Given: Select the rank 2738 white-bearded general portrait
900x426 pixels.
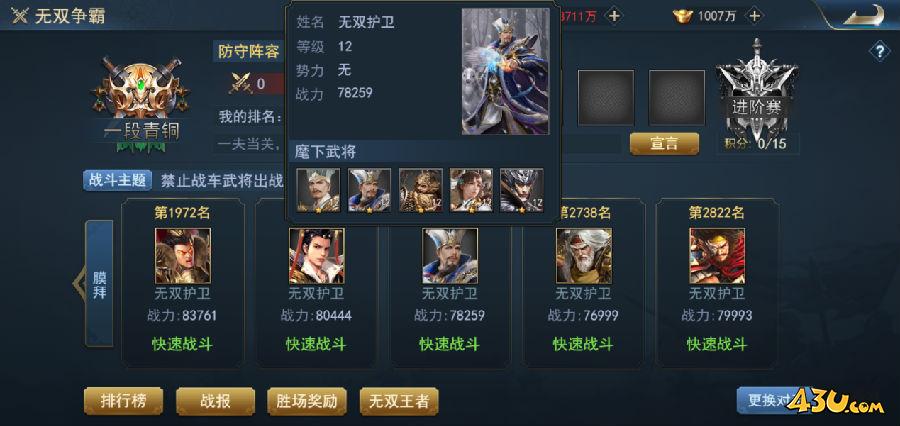Looking at the screenshot, I should point(584,255).
